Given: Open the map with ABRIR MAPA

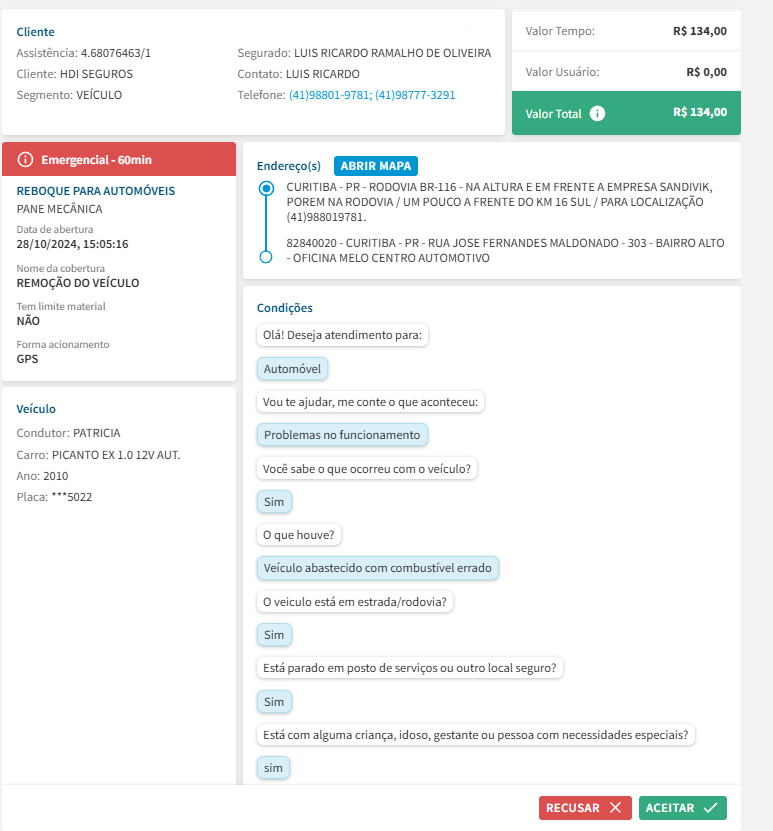Looking at the screenshot, I should 376,166.
